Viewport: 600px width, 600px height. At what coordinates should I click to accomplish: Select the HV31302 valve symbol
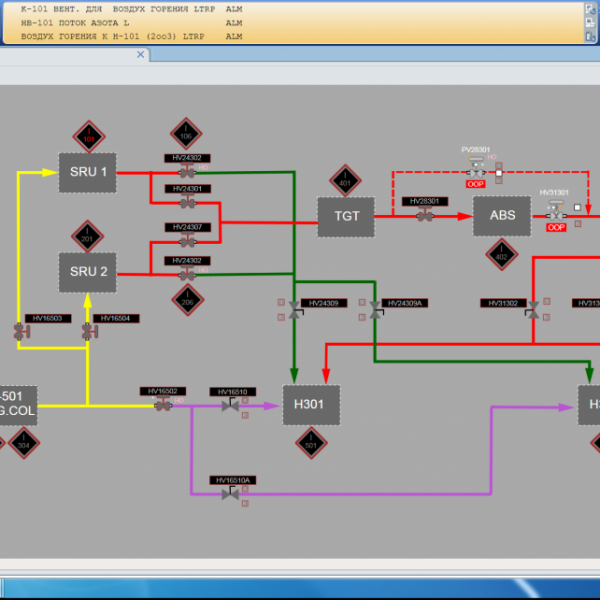pyautogui.click(x=533, y=313)
